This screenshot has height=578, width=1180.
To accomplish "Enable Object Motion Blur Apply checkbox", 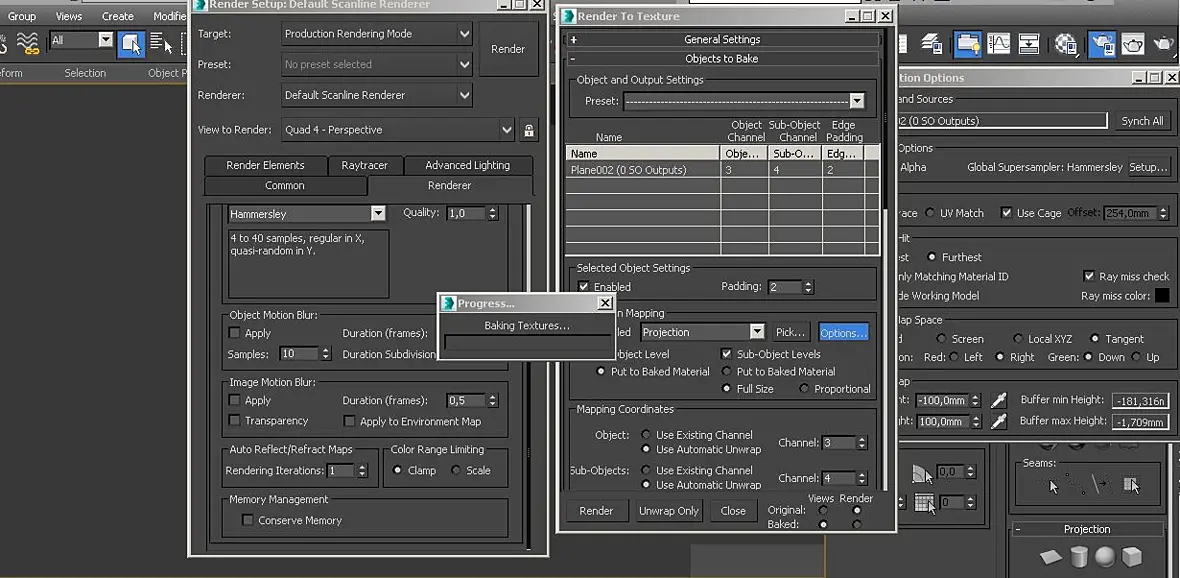I will [234, 333].
